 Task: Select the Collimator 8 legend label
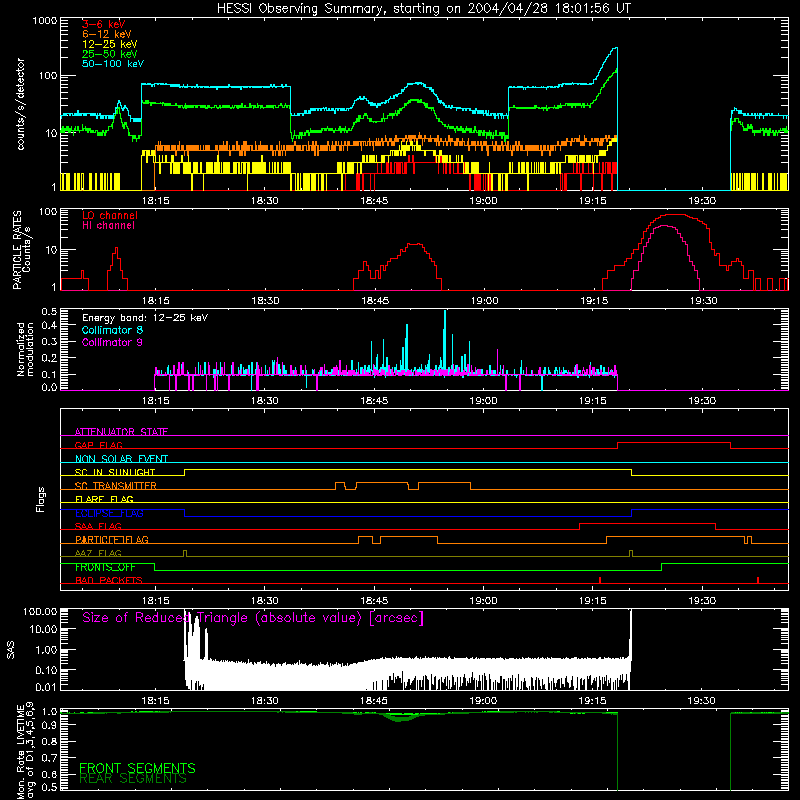click(112, 330)
